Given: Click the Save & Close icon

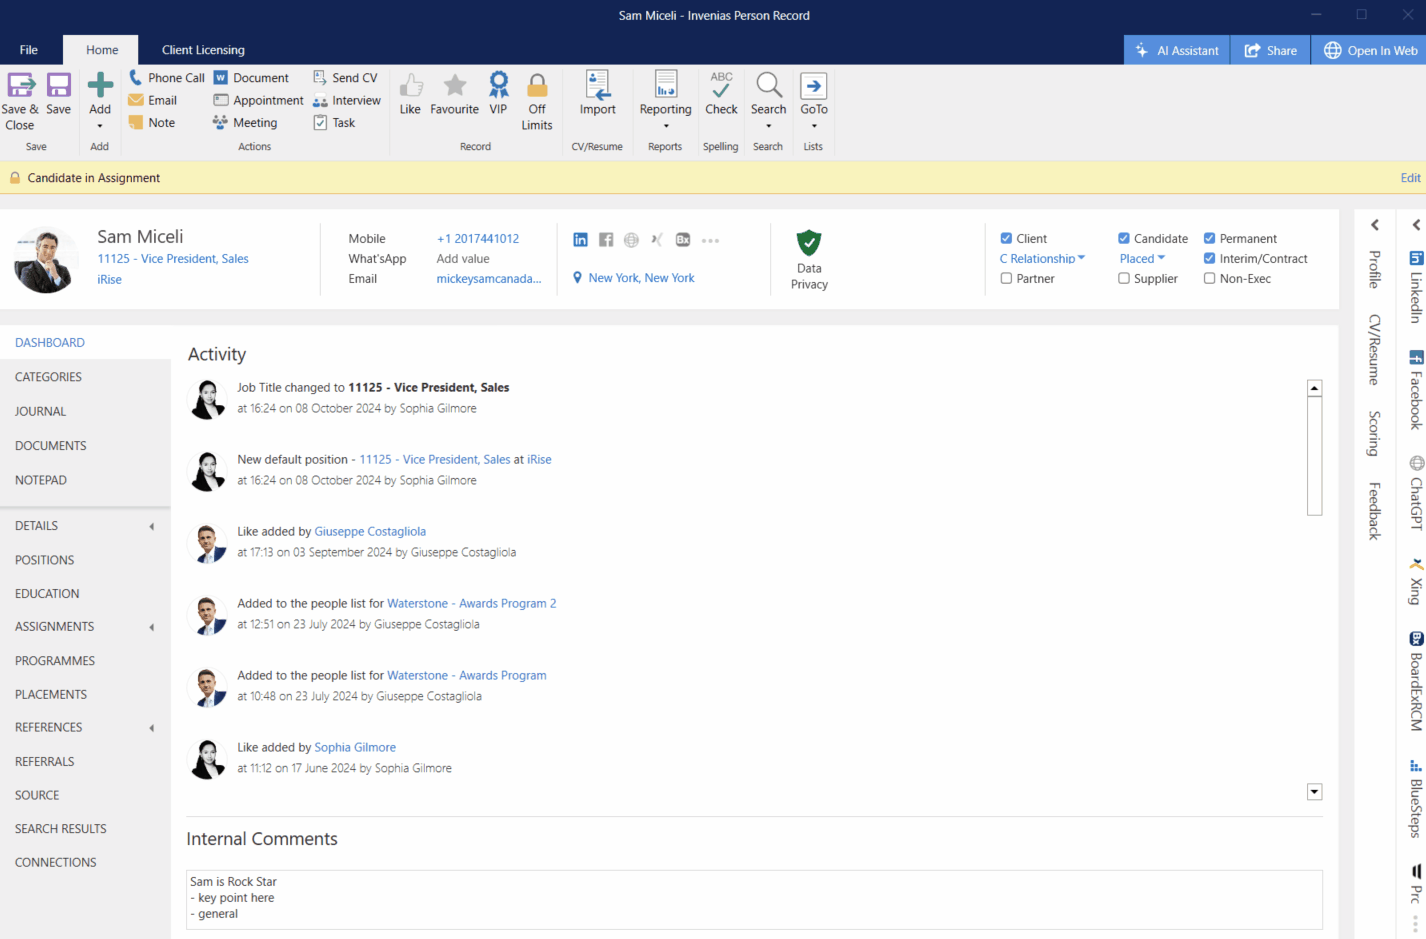Looking at the screenshot, I should [21, 85].
